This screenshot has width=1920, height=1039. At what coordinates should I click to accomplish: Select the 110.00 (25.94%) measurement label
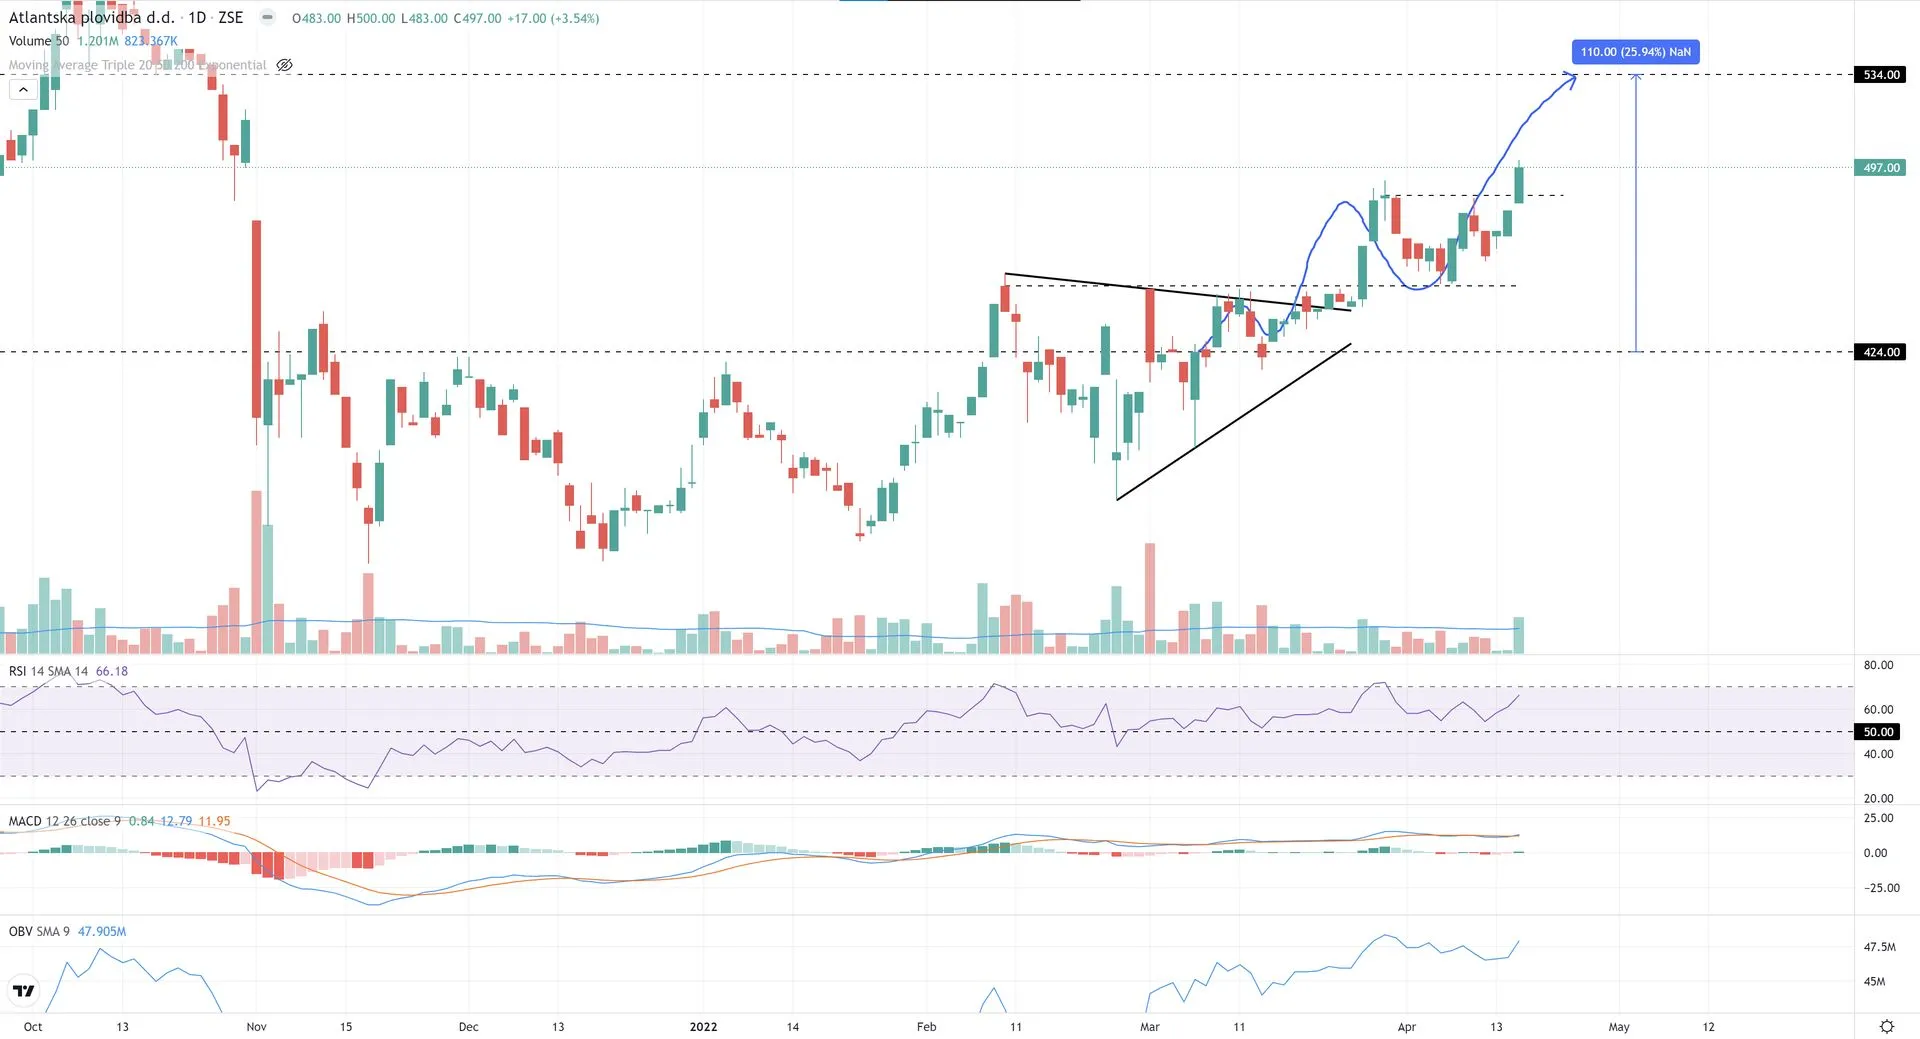(x=1635, y=52)
